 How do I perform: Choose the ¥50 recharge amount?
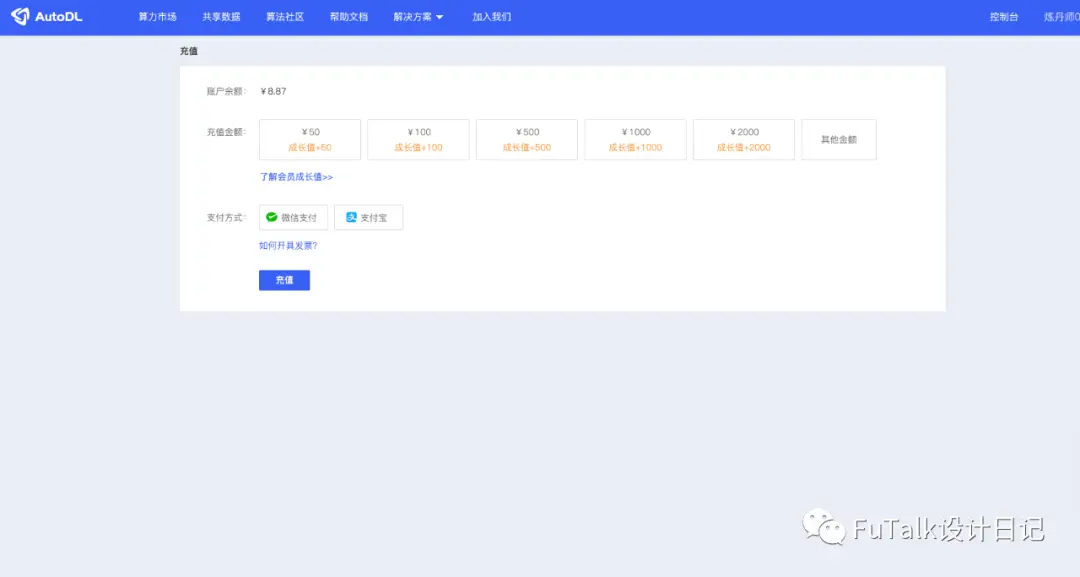click(310, 140)
